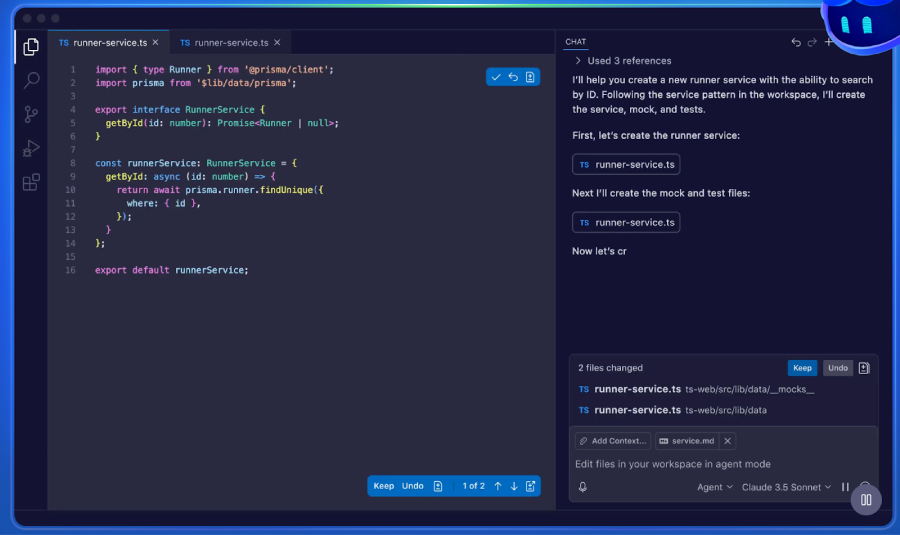Start a new chat with the plus icon
The width and height of the screenshot is (900, 535).
(x=828, y=42)
